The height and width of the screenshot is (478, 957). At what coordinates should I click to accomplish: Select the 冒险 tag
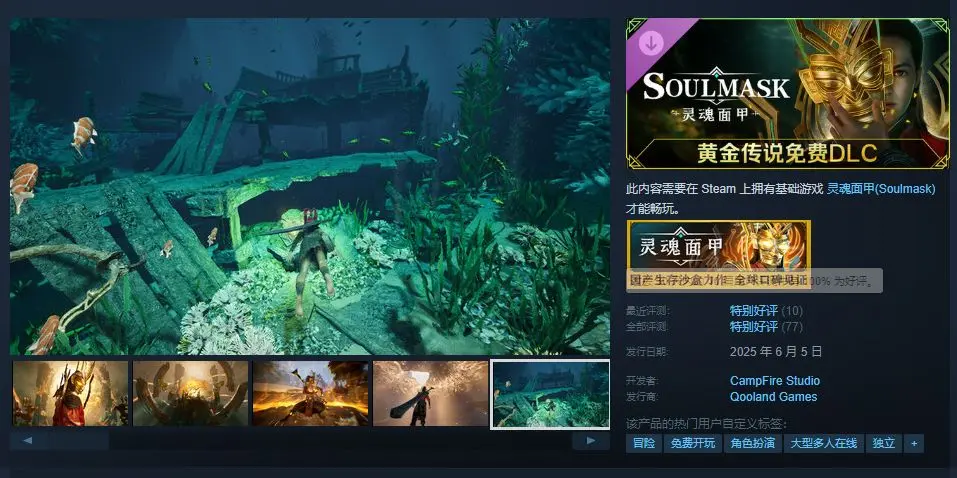coord(642,443)
